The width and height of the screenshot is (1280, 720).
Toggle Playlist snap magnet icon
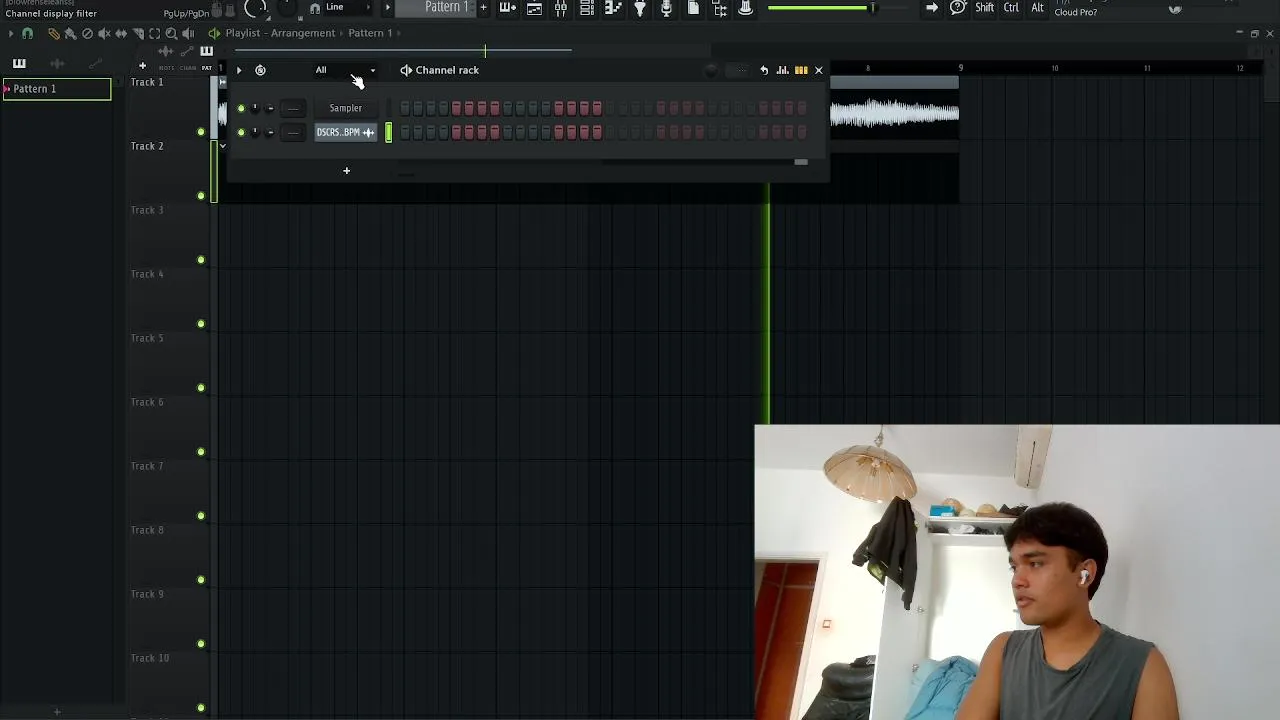(x=27, y=33)
